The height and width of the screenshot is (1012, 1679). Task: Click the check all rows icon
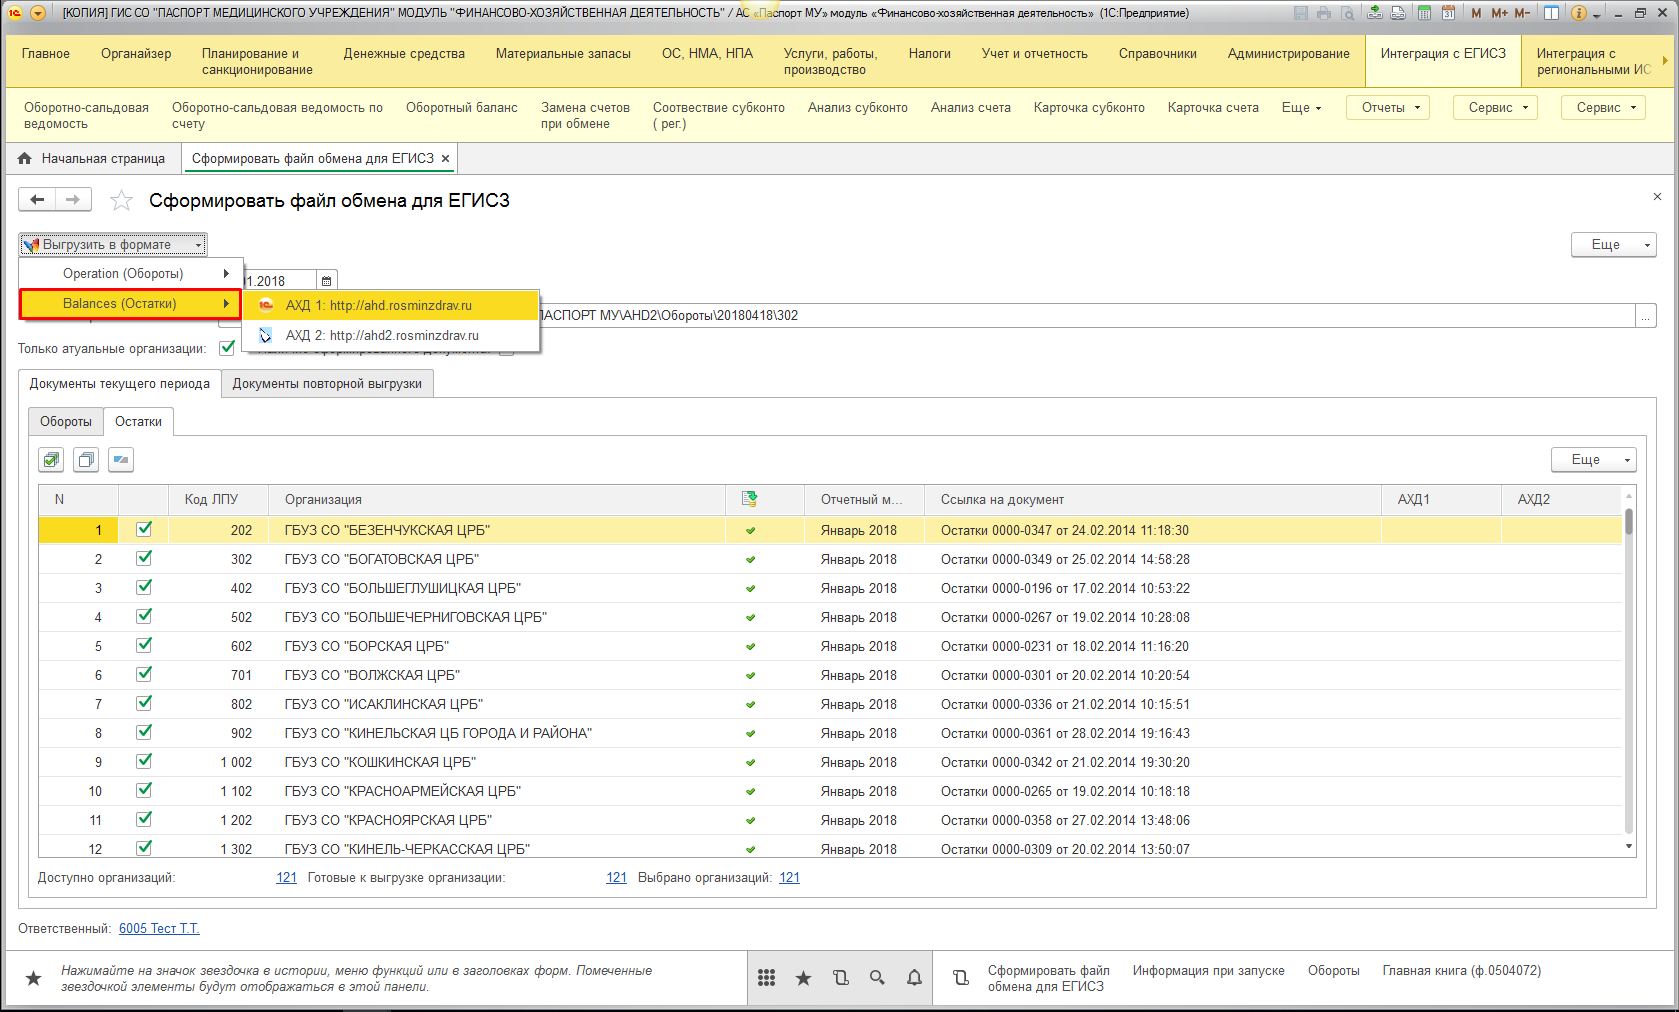(x=51, y=460)
